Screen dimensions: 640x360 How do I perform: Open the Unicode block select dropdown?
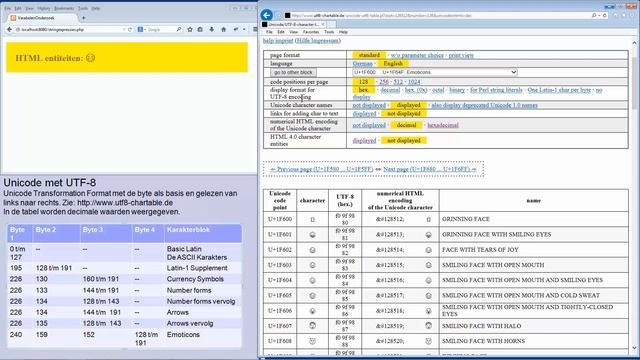pyautogui.click(x=435, y=72)
